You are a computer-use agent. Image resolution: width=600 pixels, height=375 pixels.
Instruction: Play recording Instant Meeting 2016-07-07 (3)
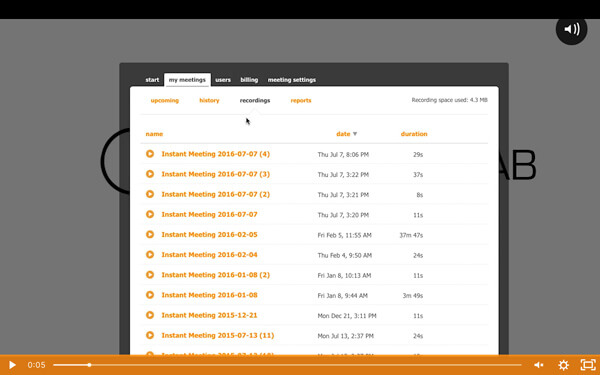(x=150, y=174)
